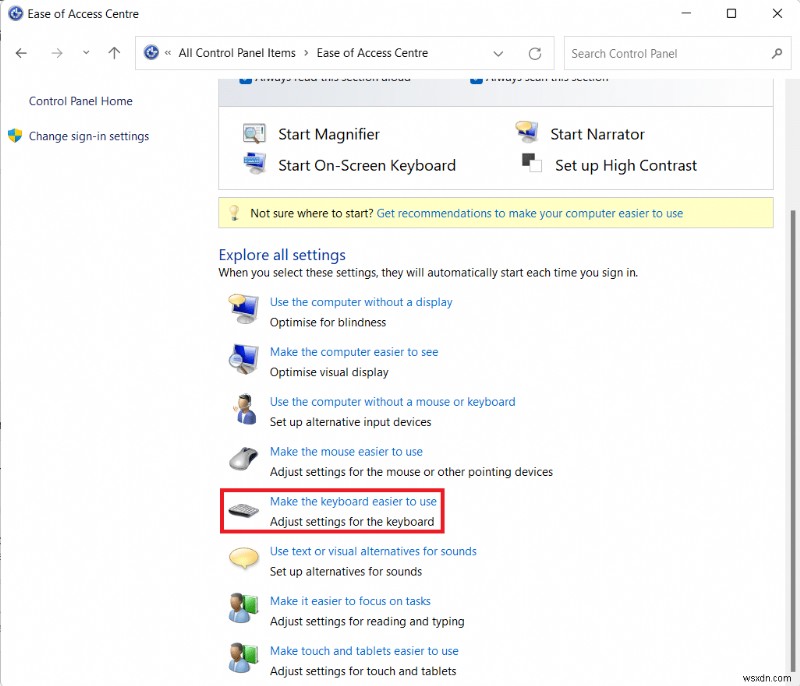Image resolution: width=800 pixels, height=686 pixels.
Task: Open Set up High Contrast label
Action: click(x=626, y=165)
